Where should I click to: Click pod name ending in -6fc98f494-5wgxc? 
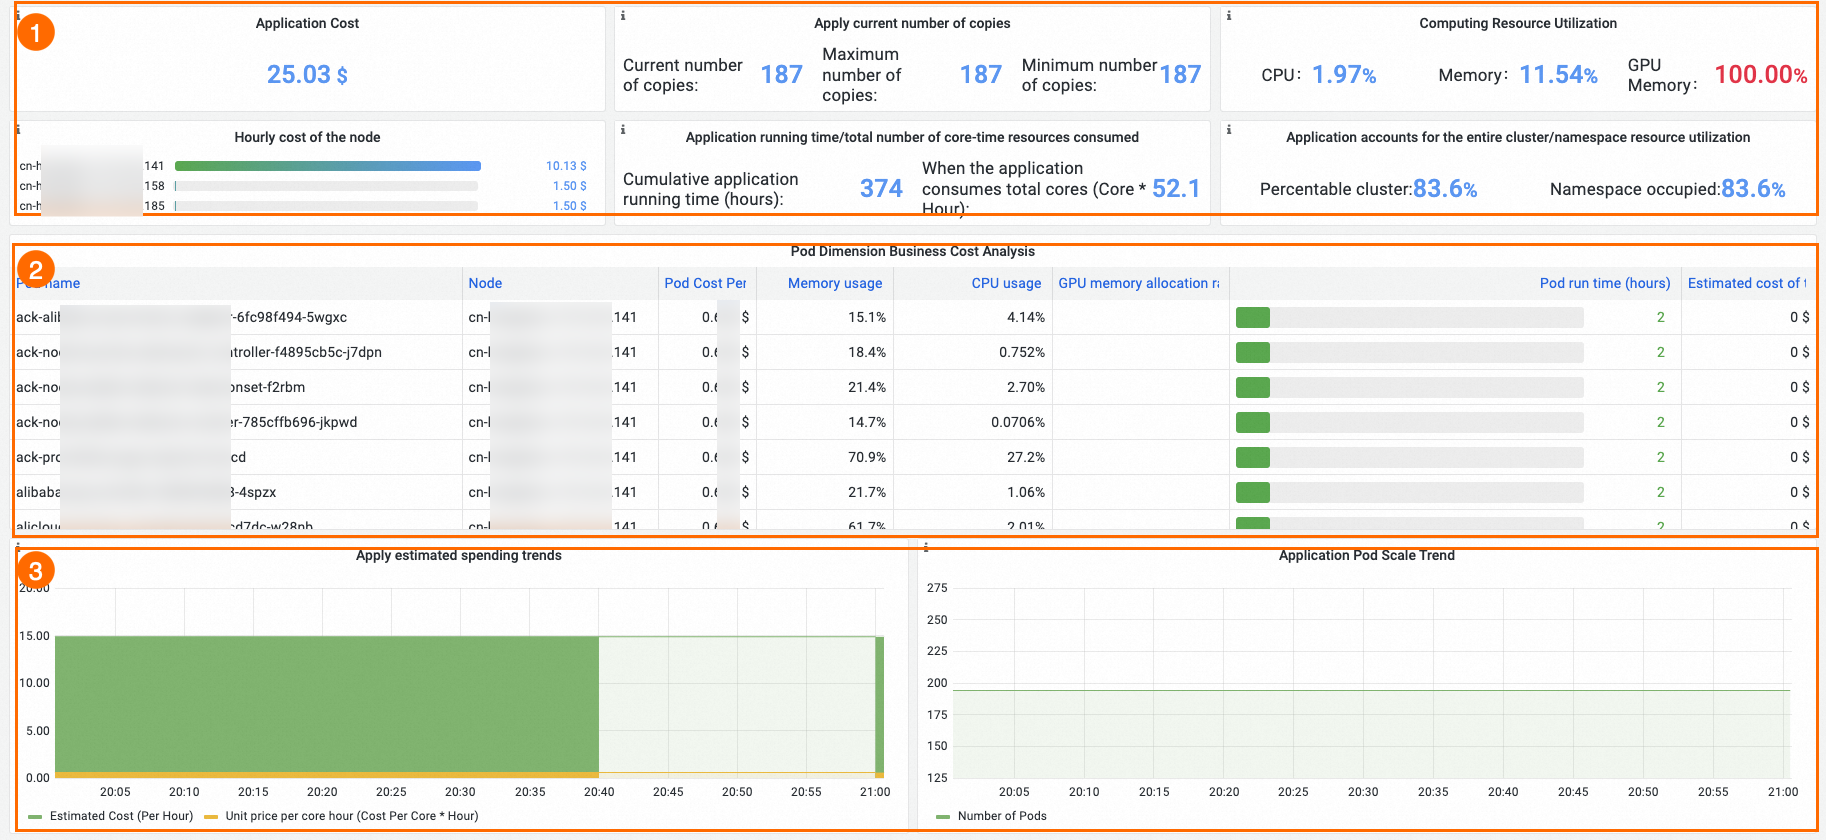(x=181, y=317)
